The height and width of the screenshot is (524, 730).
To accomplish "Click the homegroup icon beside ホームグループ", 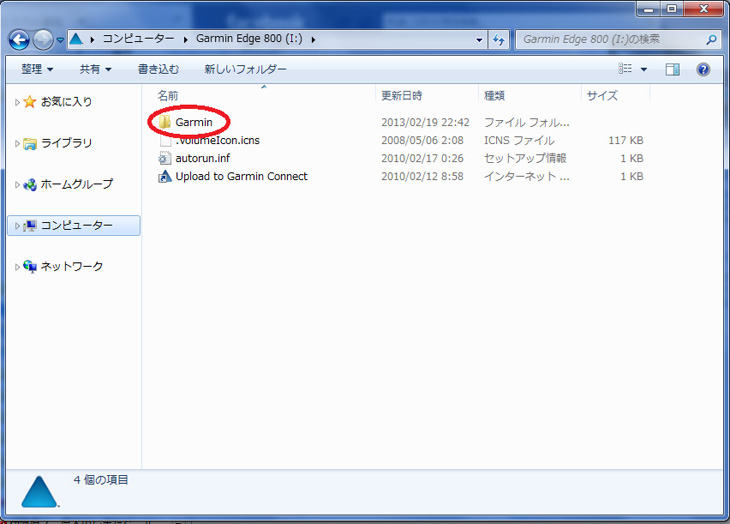I will [x=30, y=185].
